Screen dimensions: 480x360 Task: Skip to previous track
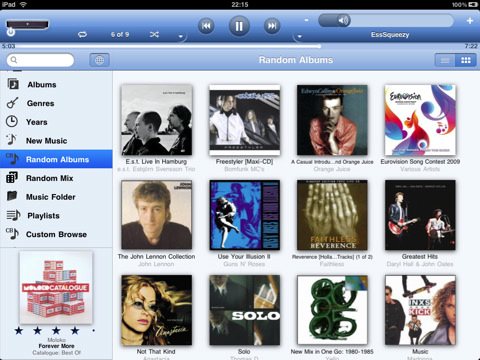[206, 26]
